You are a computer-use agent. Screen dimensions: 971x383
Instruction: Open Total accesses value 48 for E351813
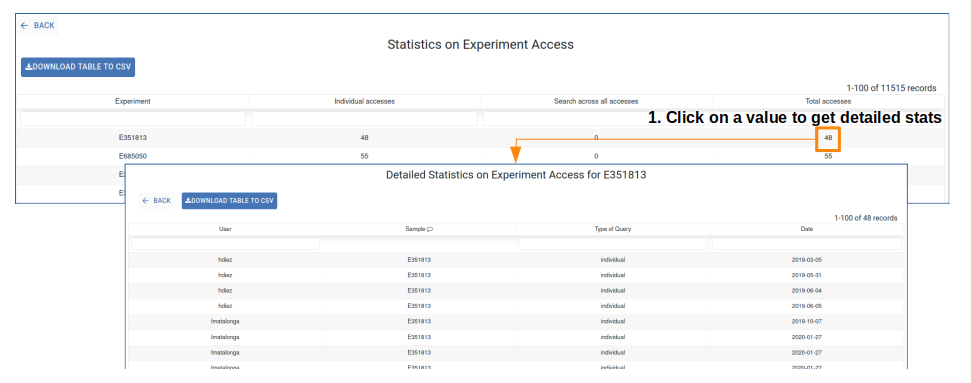[828, 138]
